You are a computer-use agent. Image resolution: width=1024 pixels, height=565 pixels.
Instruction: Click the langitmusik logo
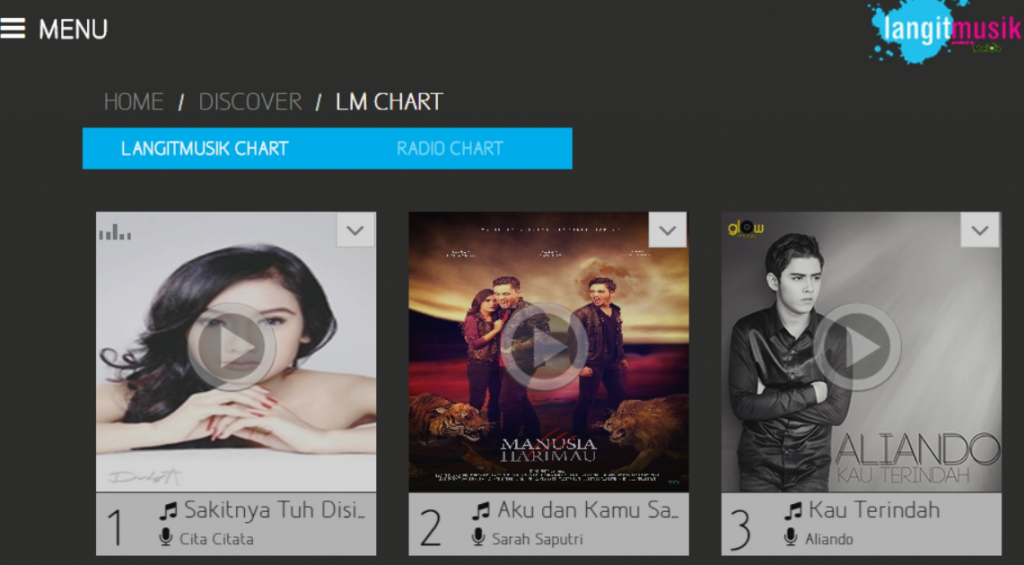(x=944, y=31)
